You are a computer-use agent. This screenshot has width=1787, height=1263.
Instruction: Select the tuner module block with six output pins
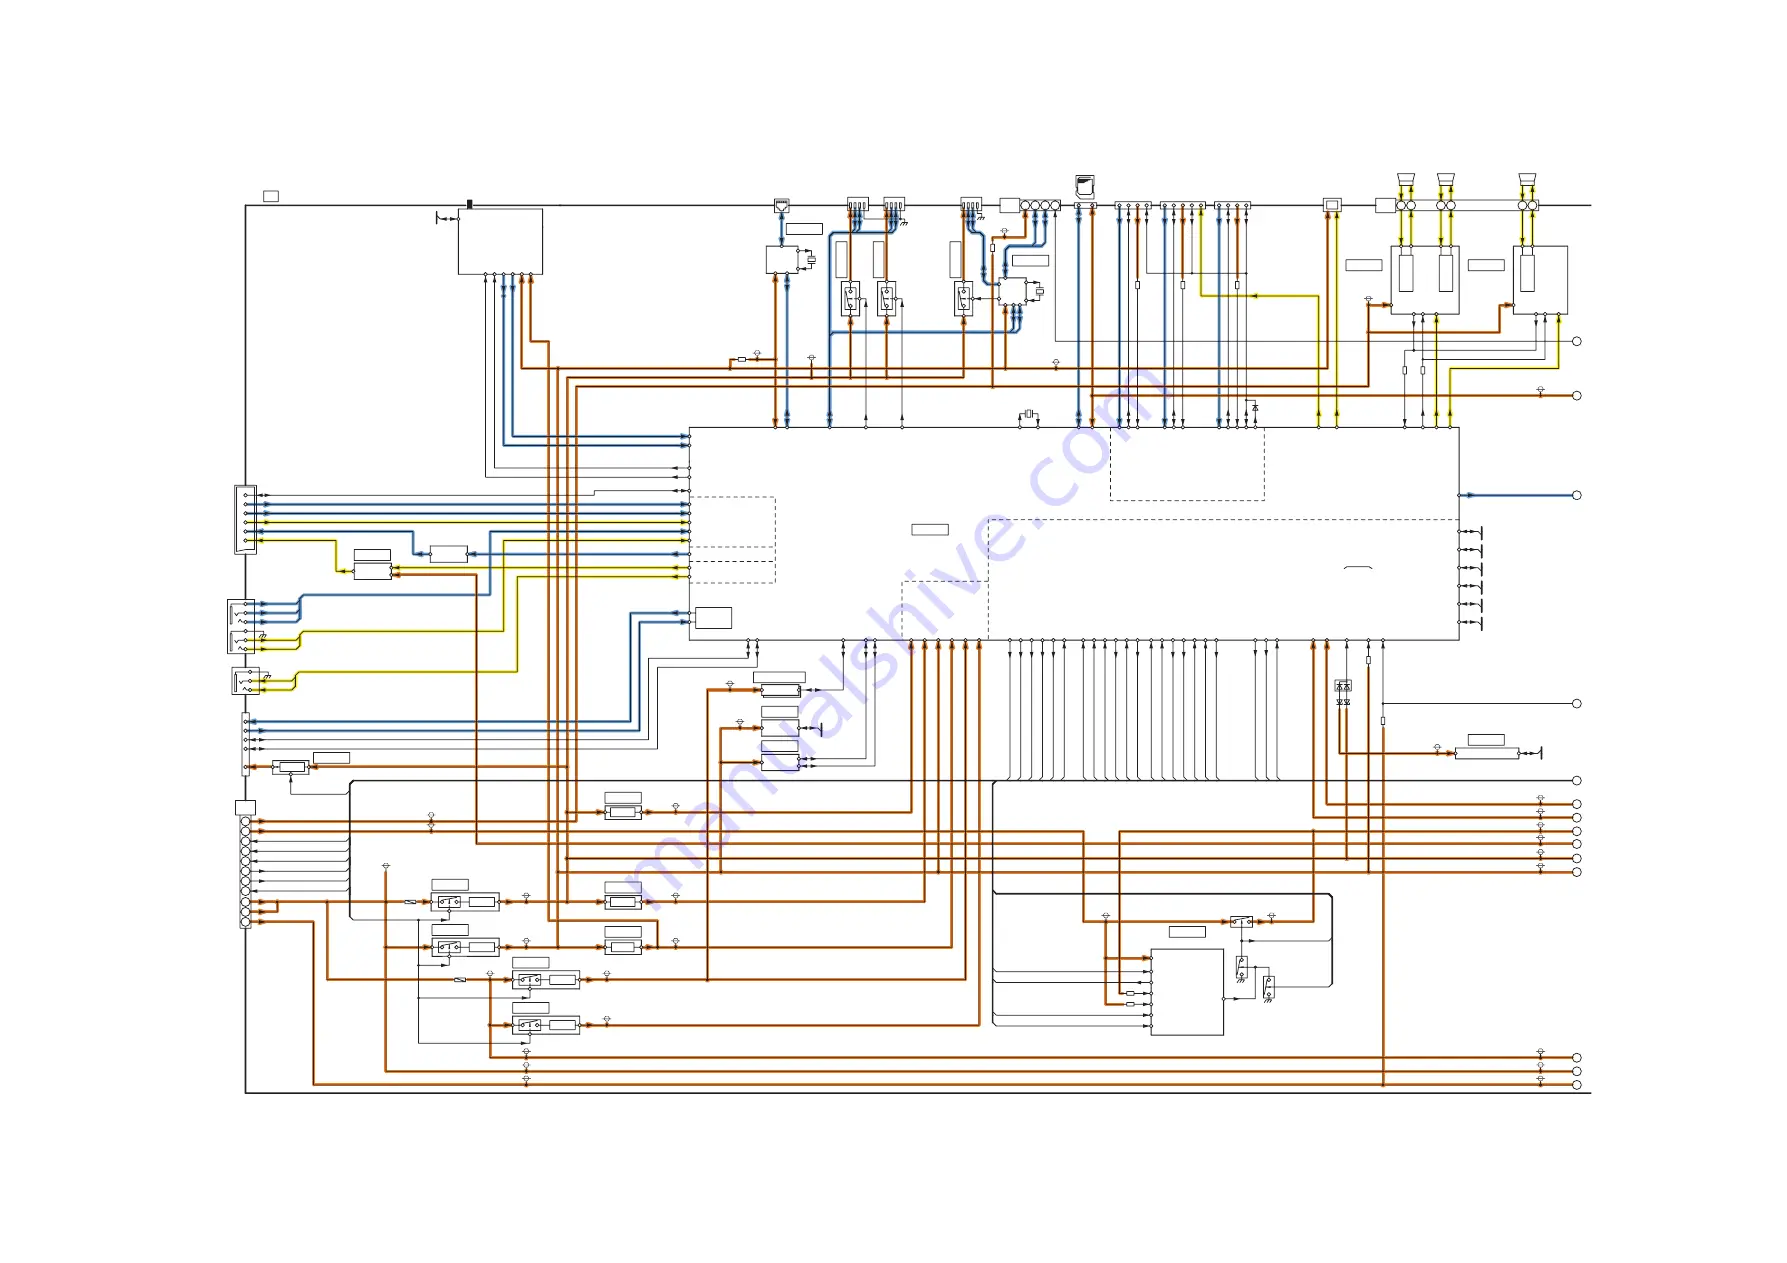[500, 241]
